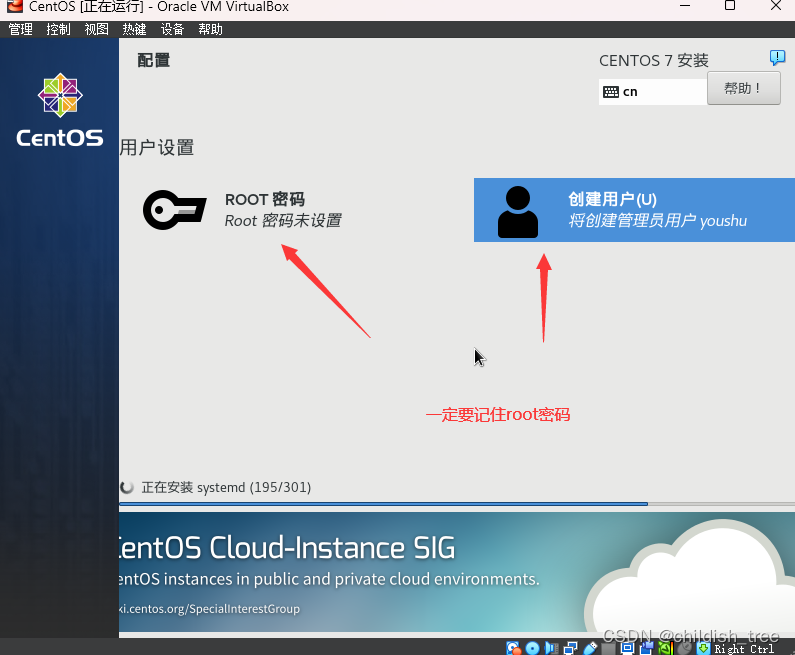Open the 管理 menu
Viewport: 795px width, 655px height.
coord(21,29)
